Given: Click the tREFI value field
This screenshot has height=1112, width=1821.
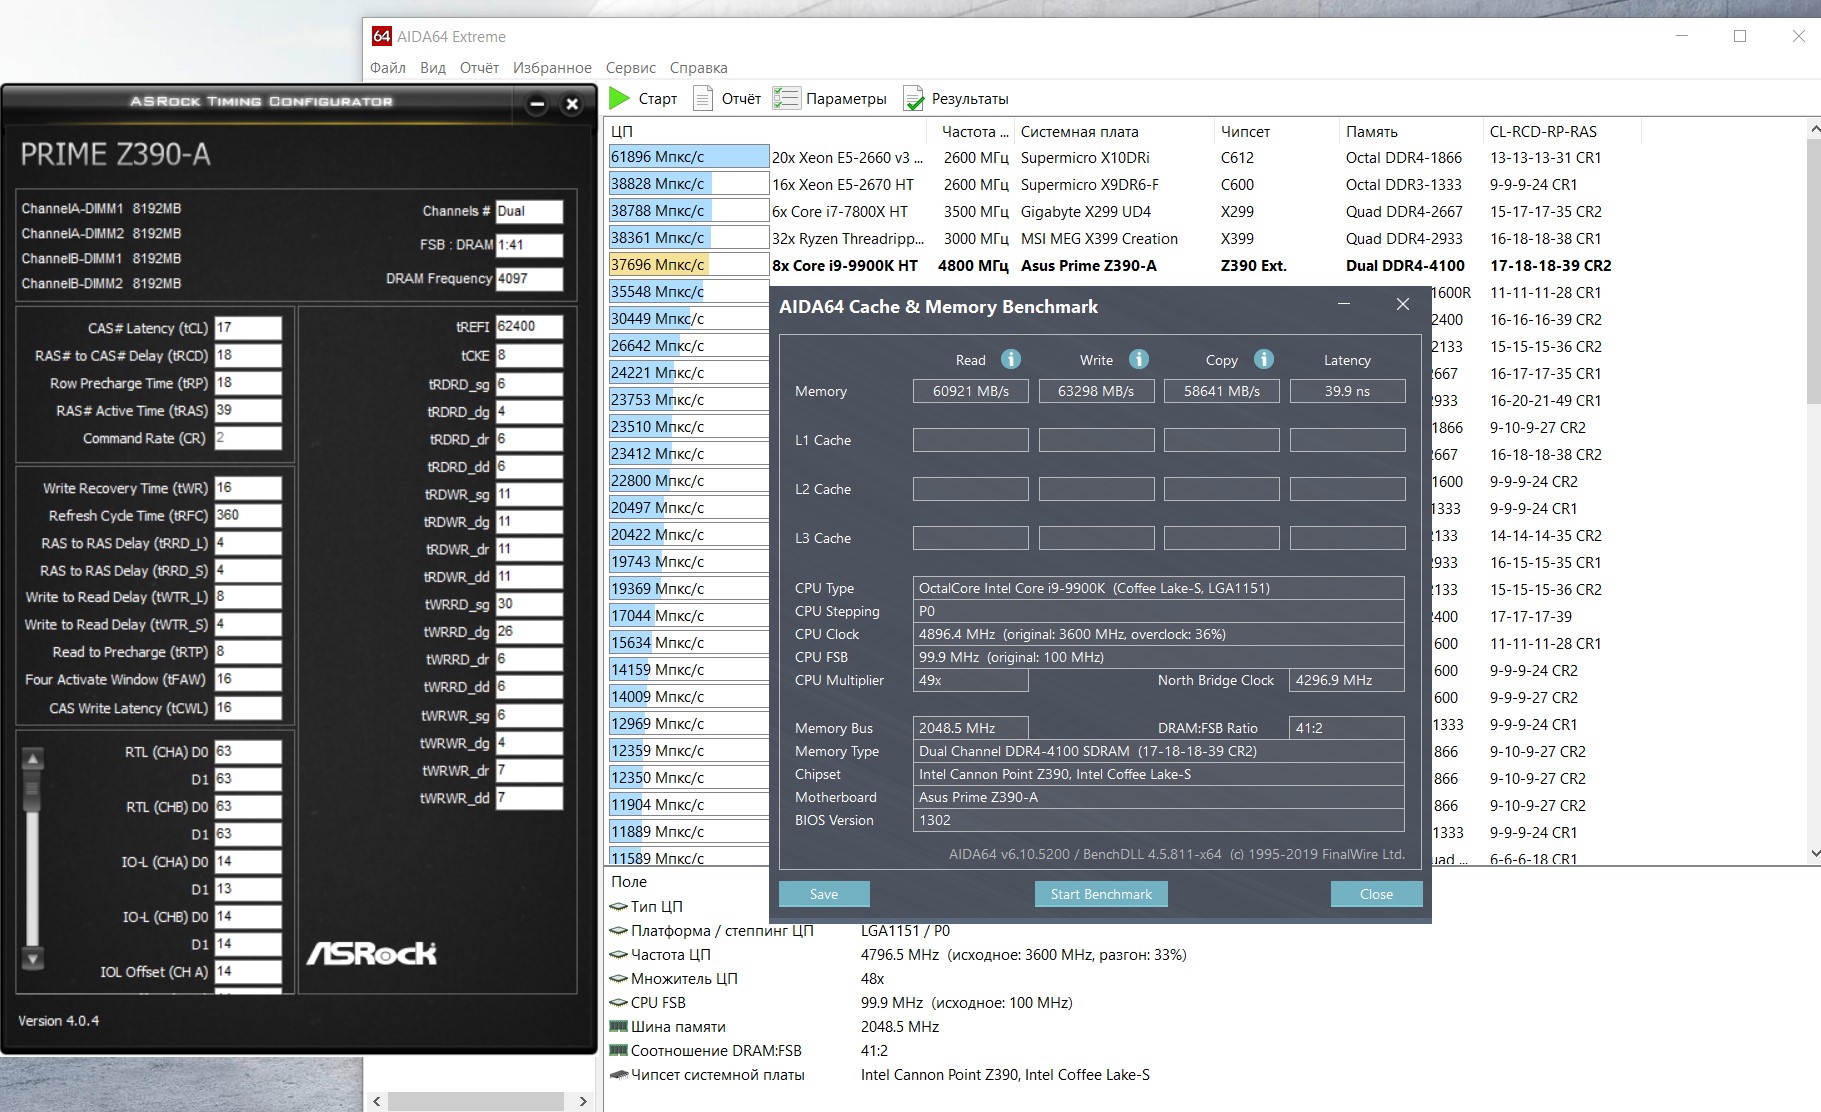Looking at the screenshot, I should point(529,327).
